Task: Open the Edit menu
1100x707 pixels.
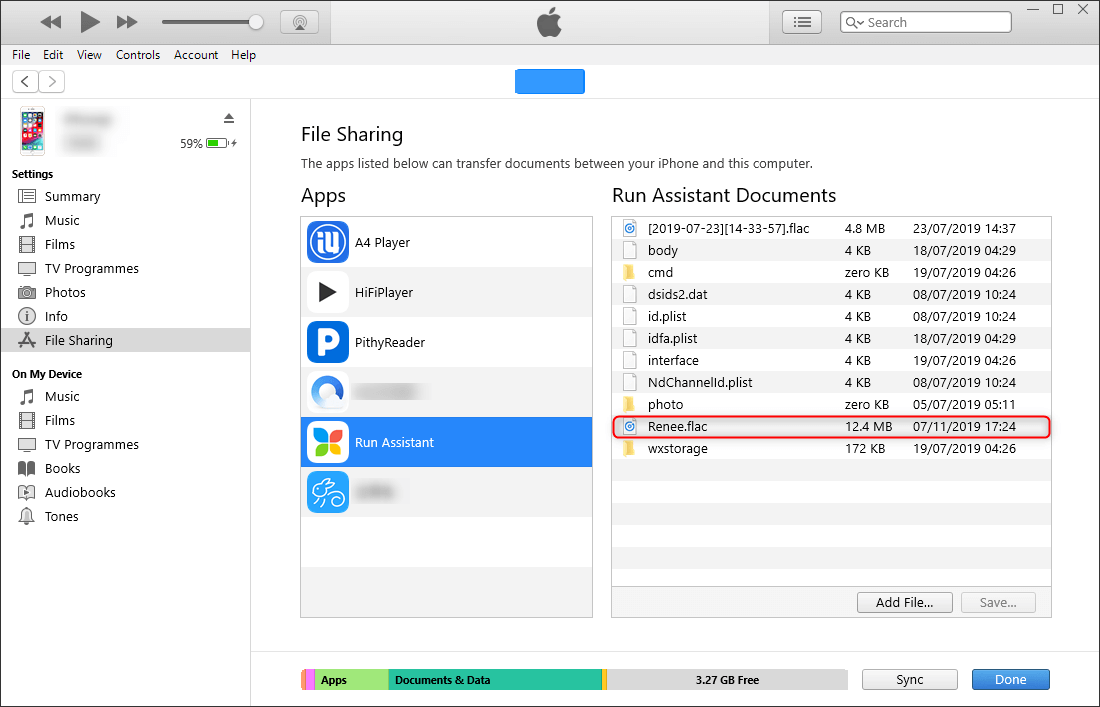Action: pos(53,55)
